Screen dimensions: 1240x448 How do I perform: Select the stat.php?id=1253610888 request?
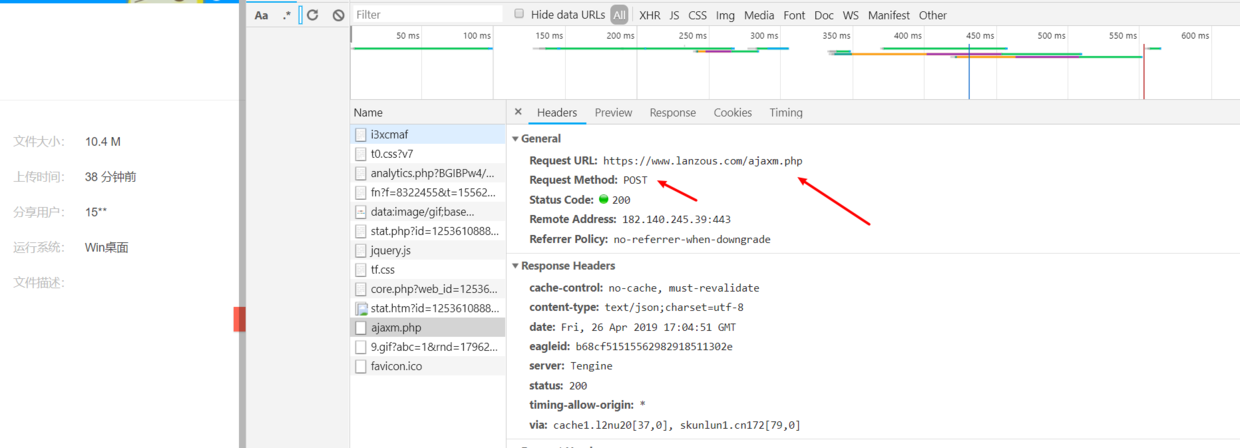[428, 231]
